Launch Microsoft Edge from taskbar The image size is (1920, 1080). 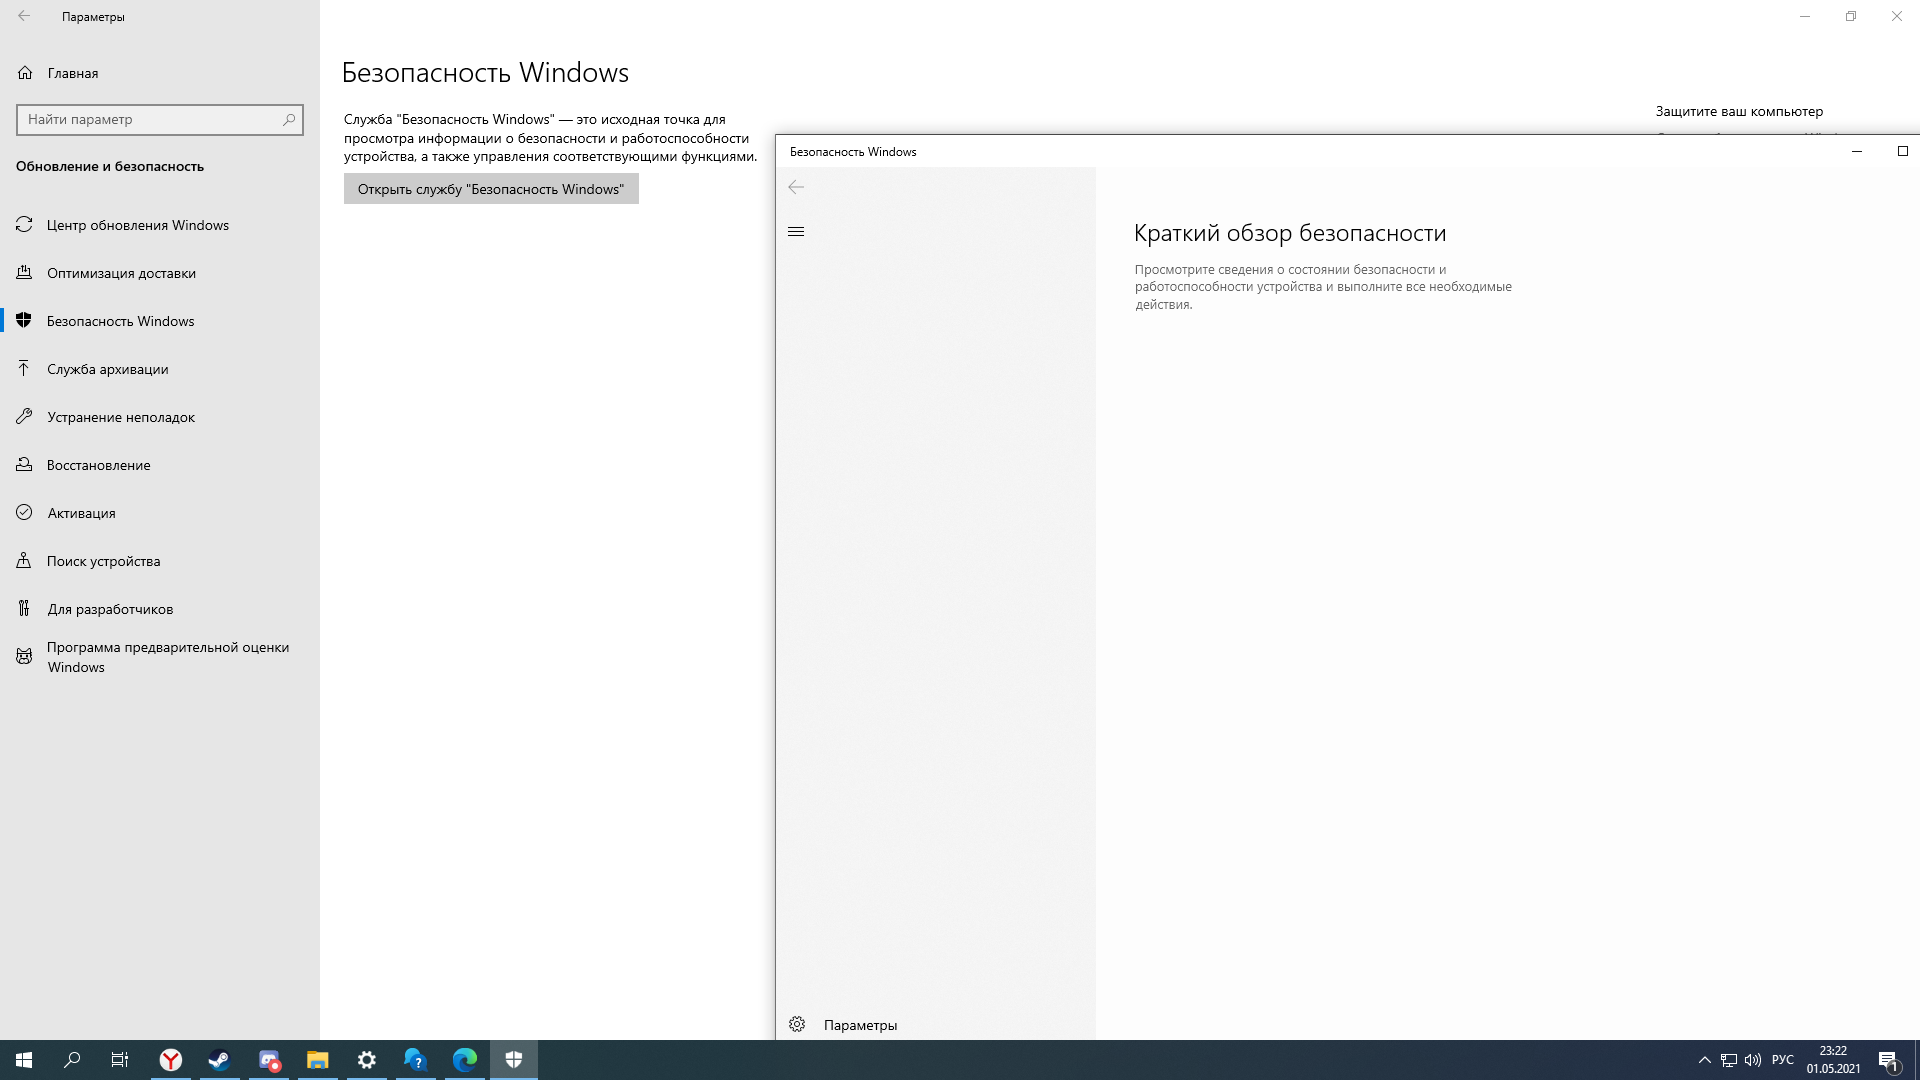(465, 1060)
